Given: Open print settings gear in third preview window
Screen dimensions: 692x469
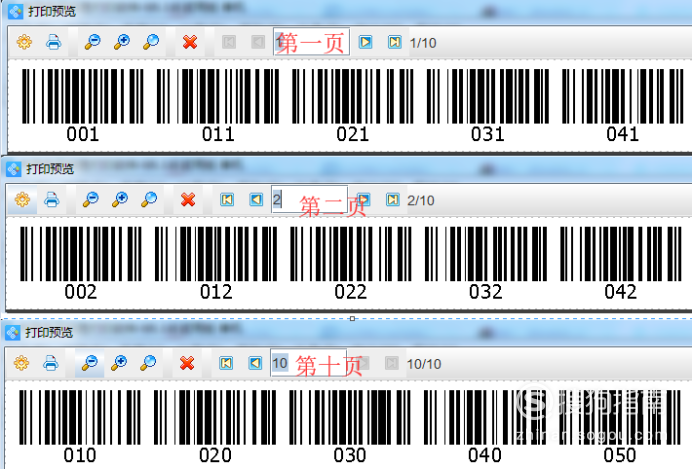Looking at the screenshot, I should (22, 363).
